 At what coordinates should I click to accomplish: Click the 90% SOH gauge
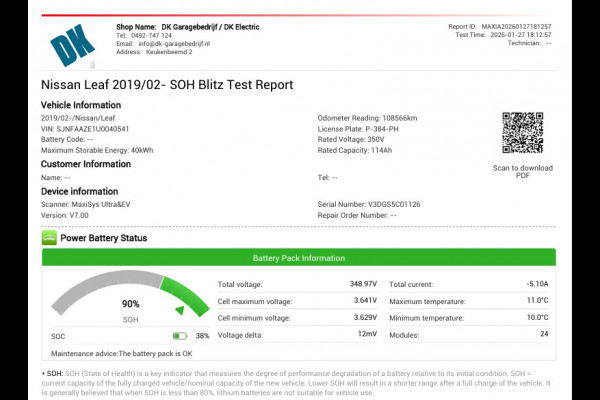pos(130,300)
